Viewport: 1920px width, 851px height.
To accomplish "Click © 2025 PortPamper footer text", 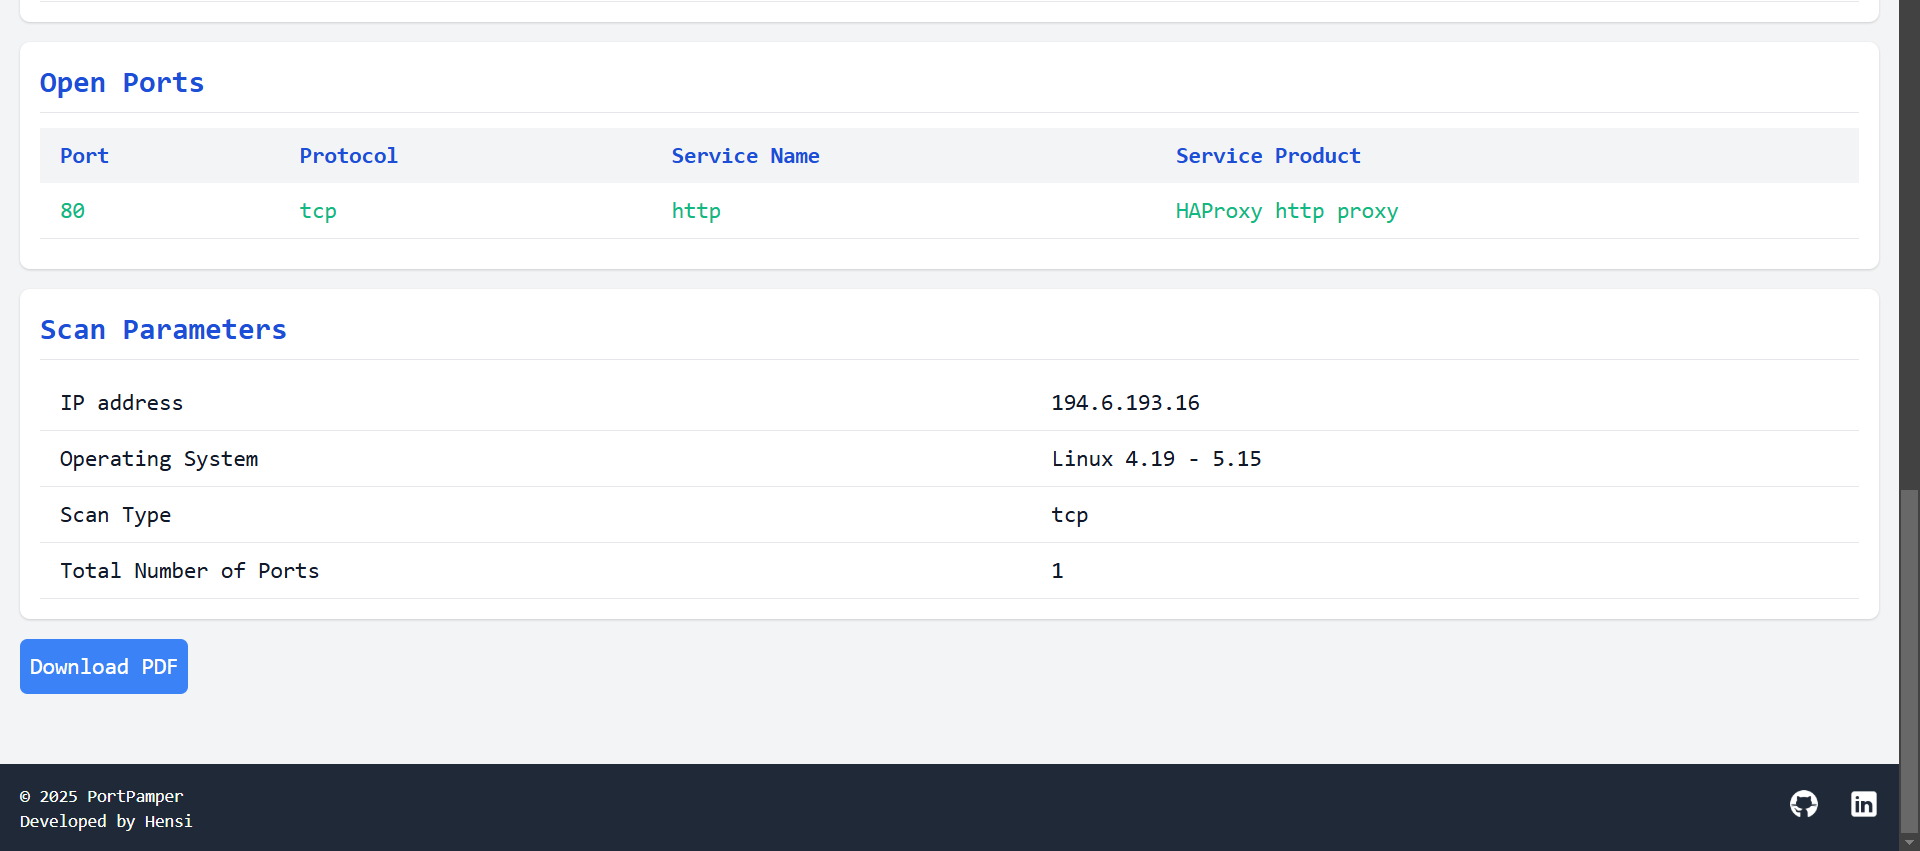I will point(102,796).
